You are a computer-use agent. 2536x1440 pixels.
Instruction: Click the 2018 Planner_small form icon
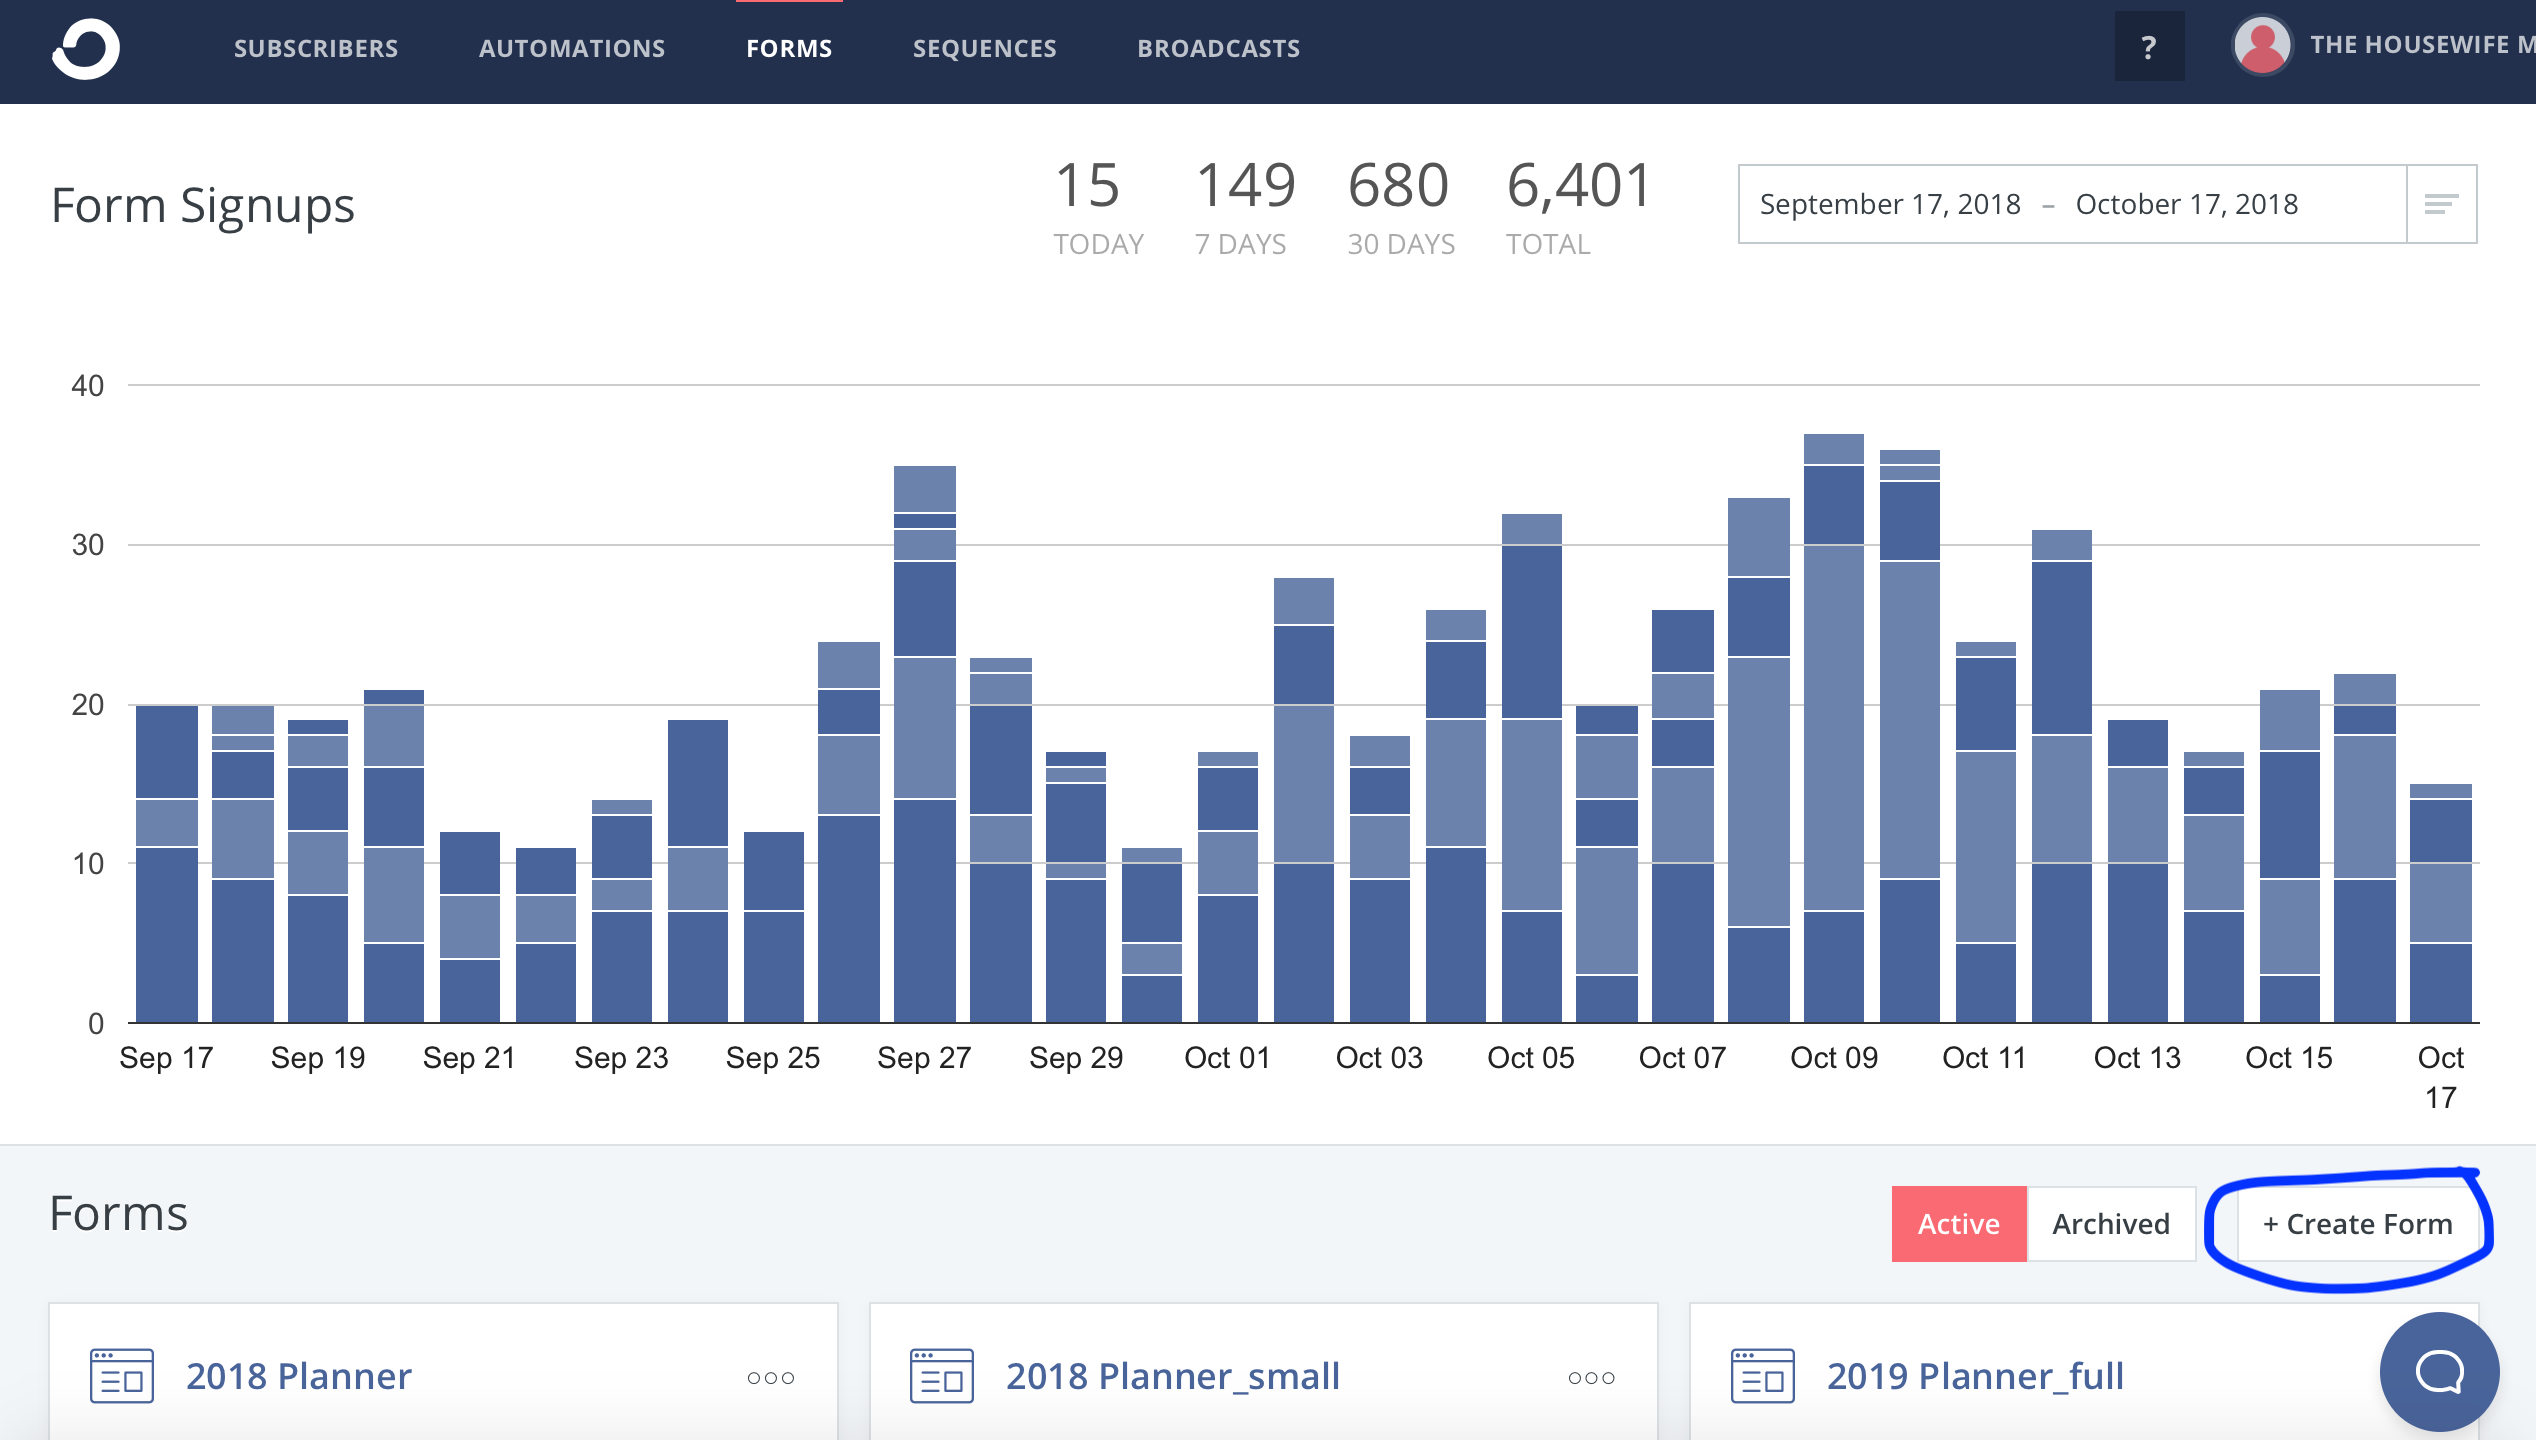click(x=942, y=1376)
